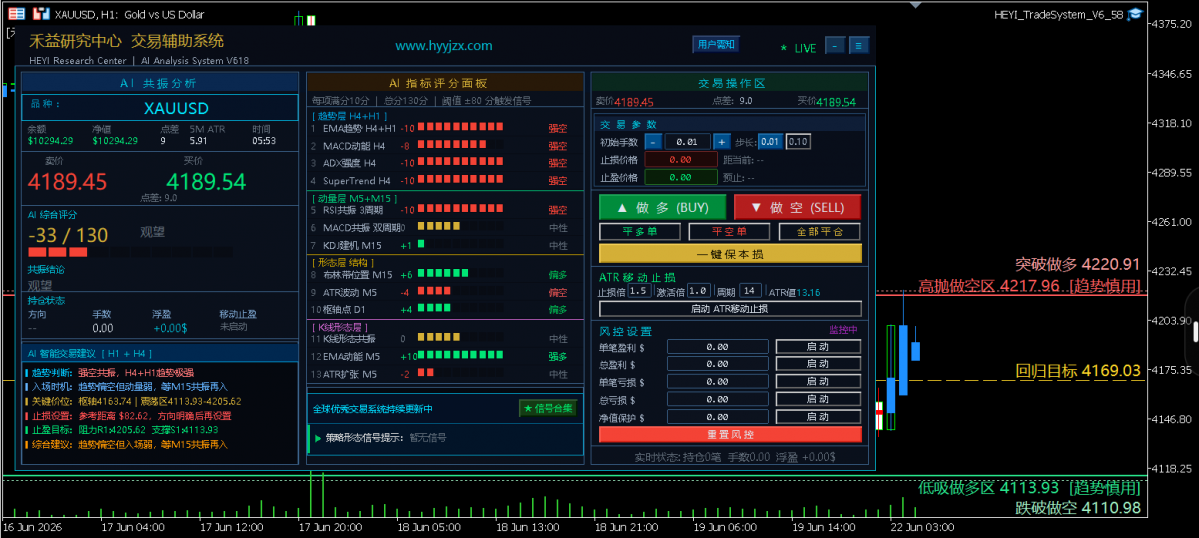Minimize the HEYI panel with dash button
The image size is (1199, 538).
tap(835, 46)
